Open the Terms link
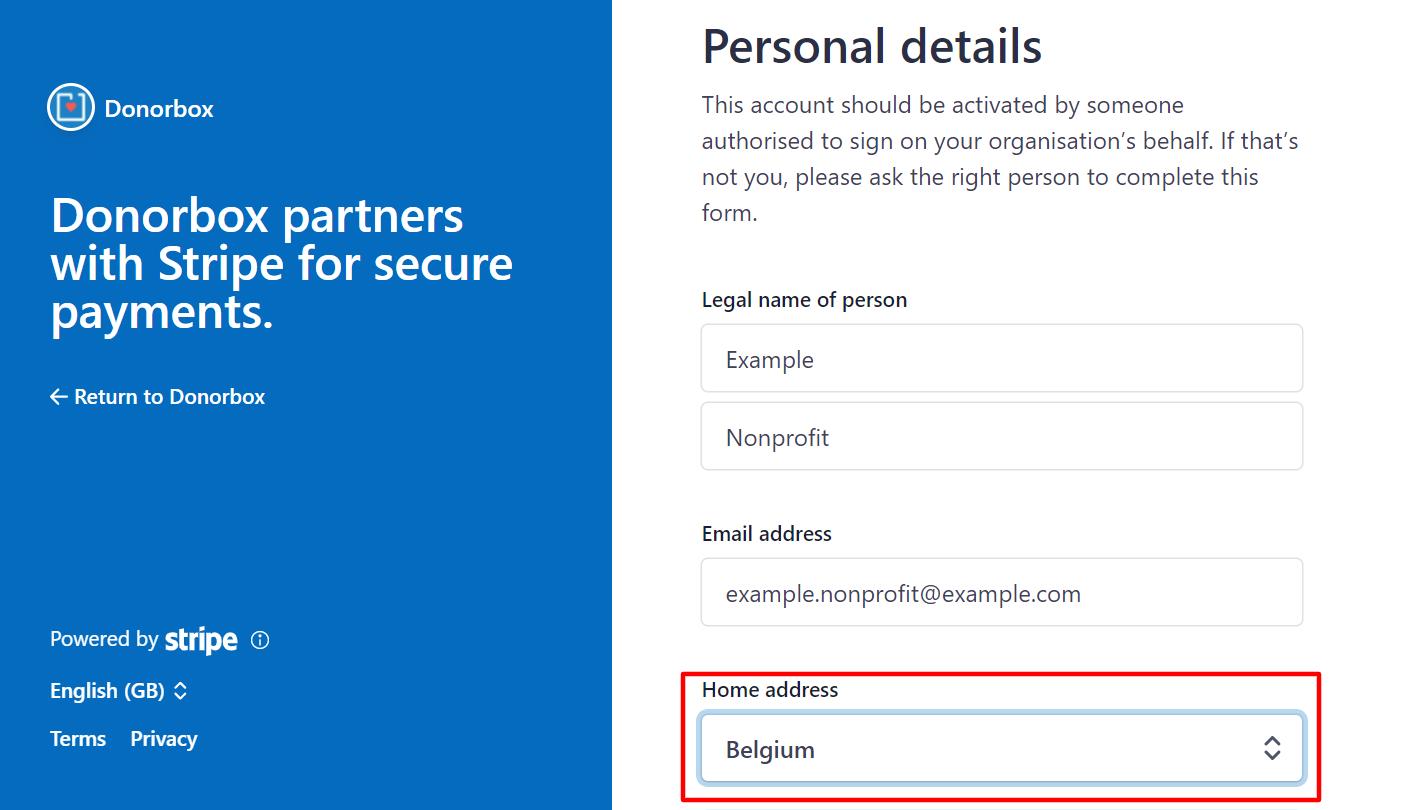 pyautogui.click(x=78, y=739)
